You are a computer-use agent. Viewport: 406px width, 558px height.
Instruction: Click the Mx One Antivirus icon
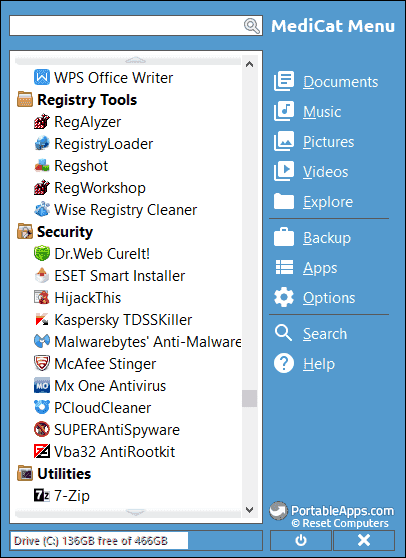[x=42, y=385]
